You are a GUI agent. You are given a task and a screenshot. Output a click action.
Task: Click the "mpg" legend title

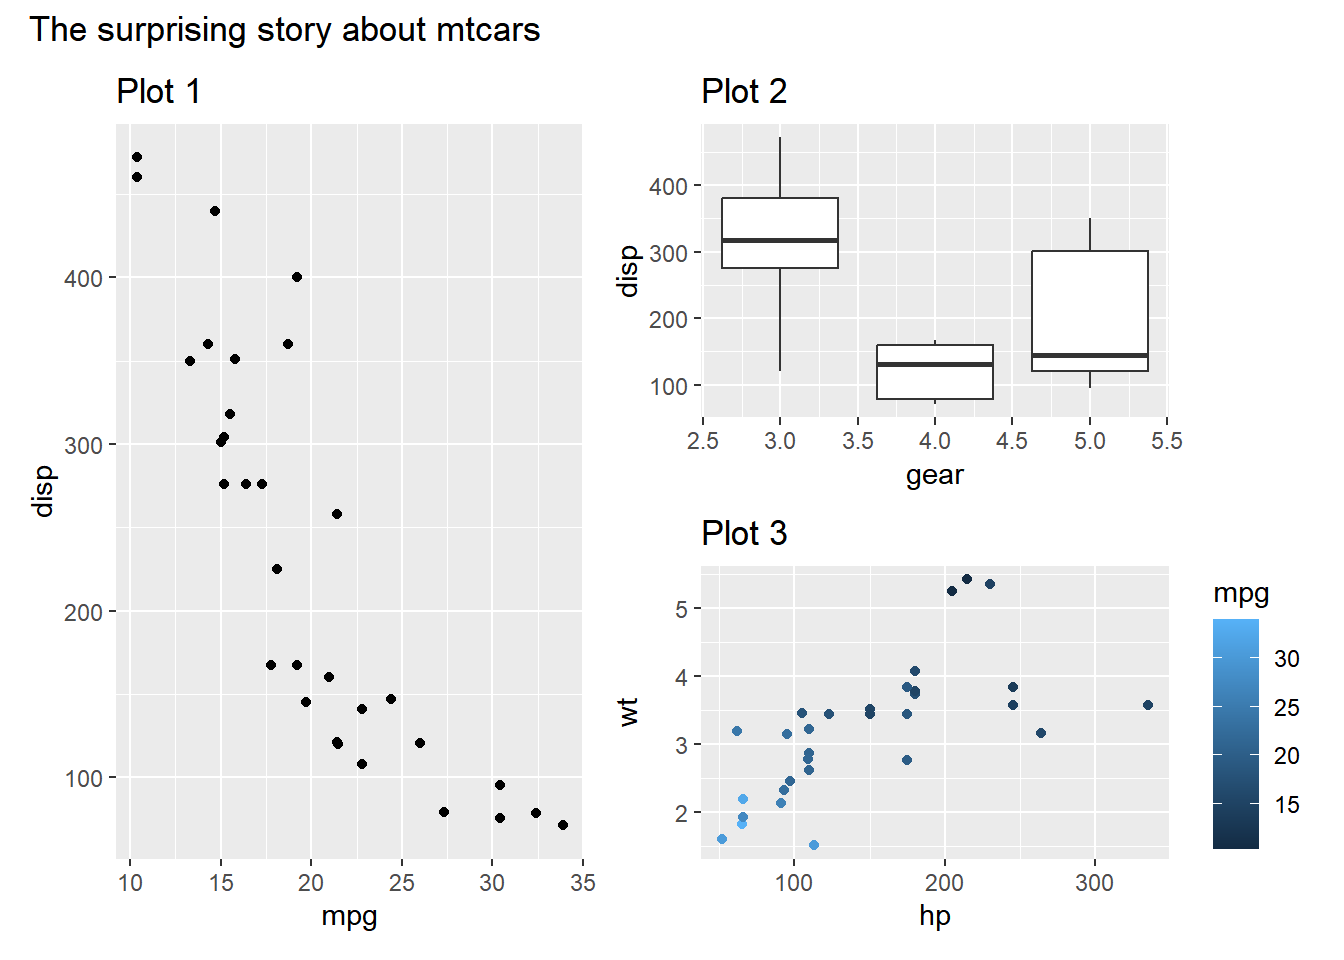pyautogui.click(x=1241, y=593)
